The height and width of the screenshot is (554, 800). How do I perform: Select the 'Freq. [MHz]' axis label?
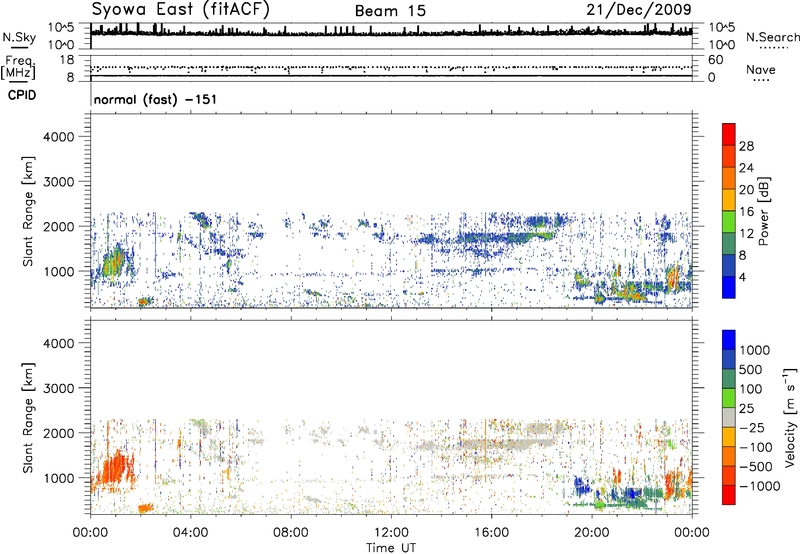click(x=20, y=68)
